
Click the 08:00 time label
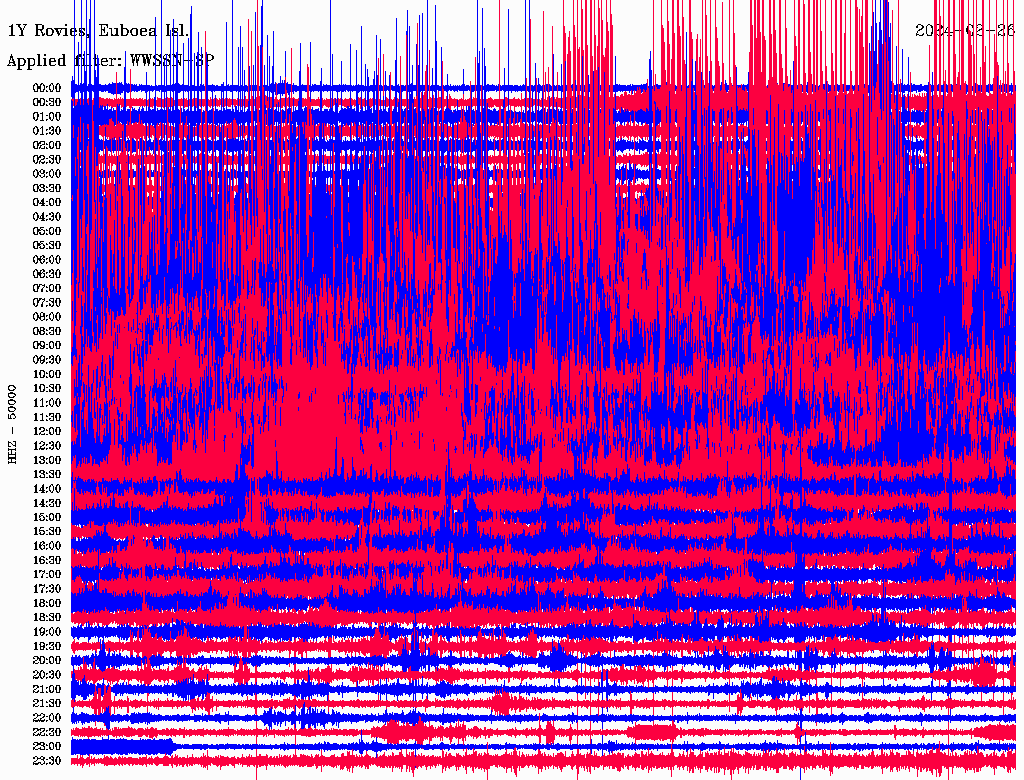point(47,317)
